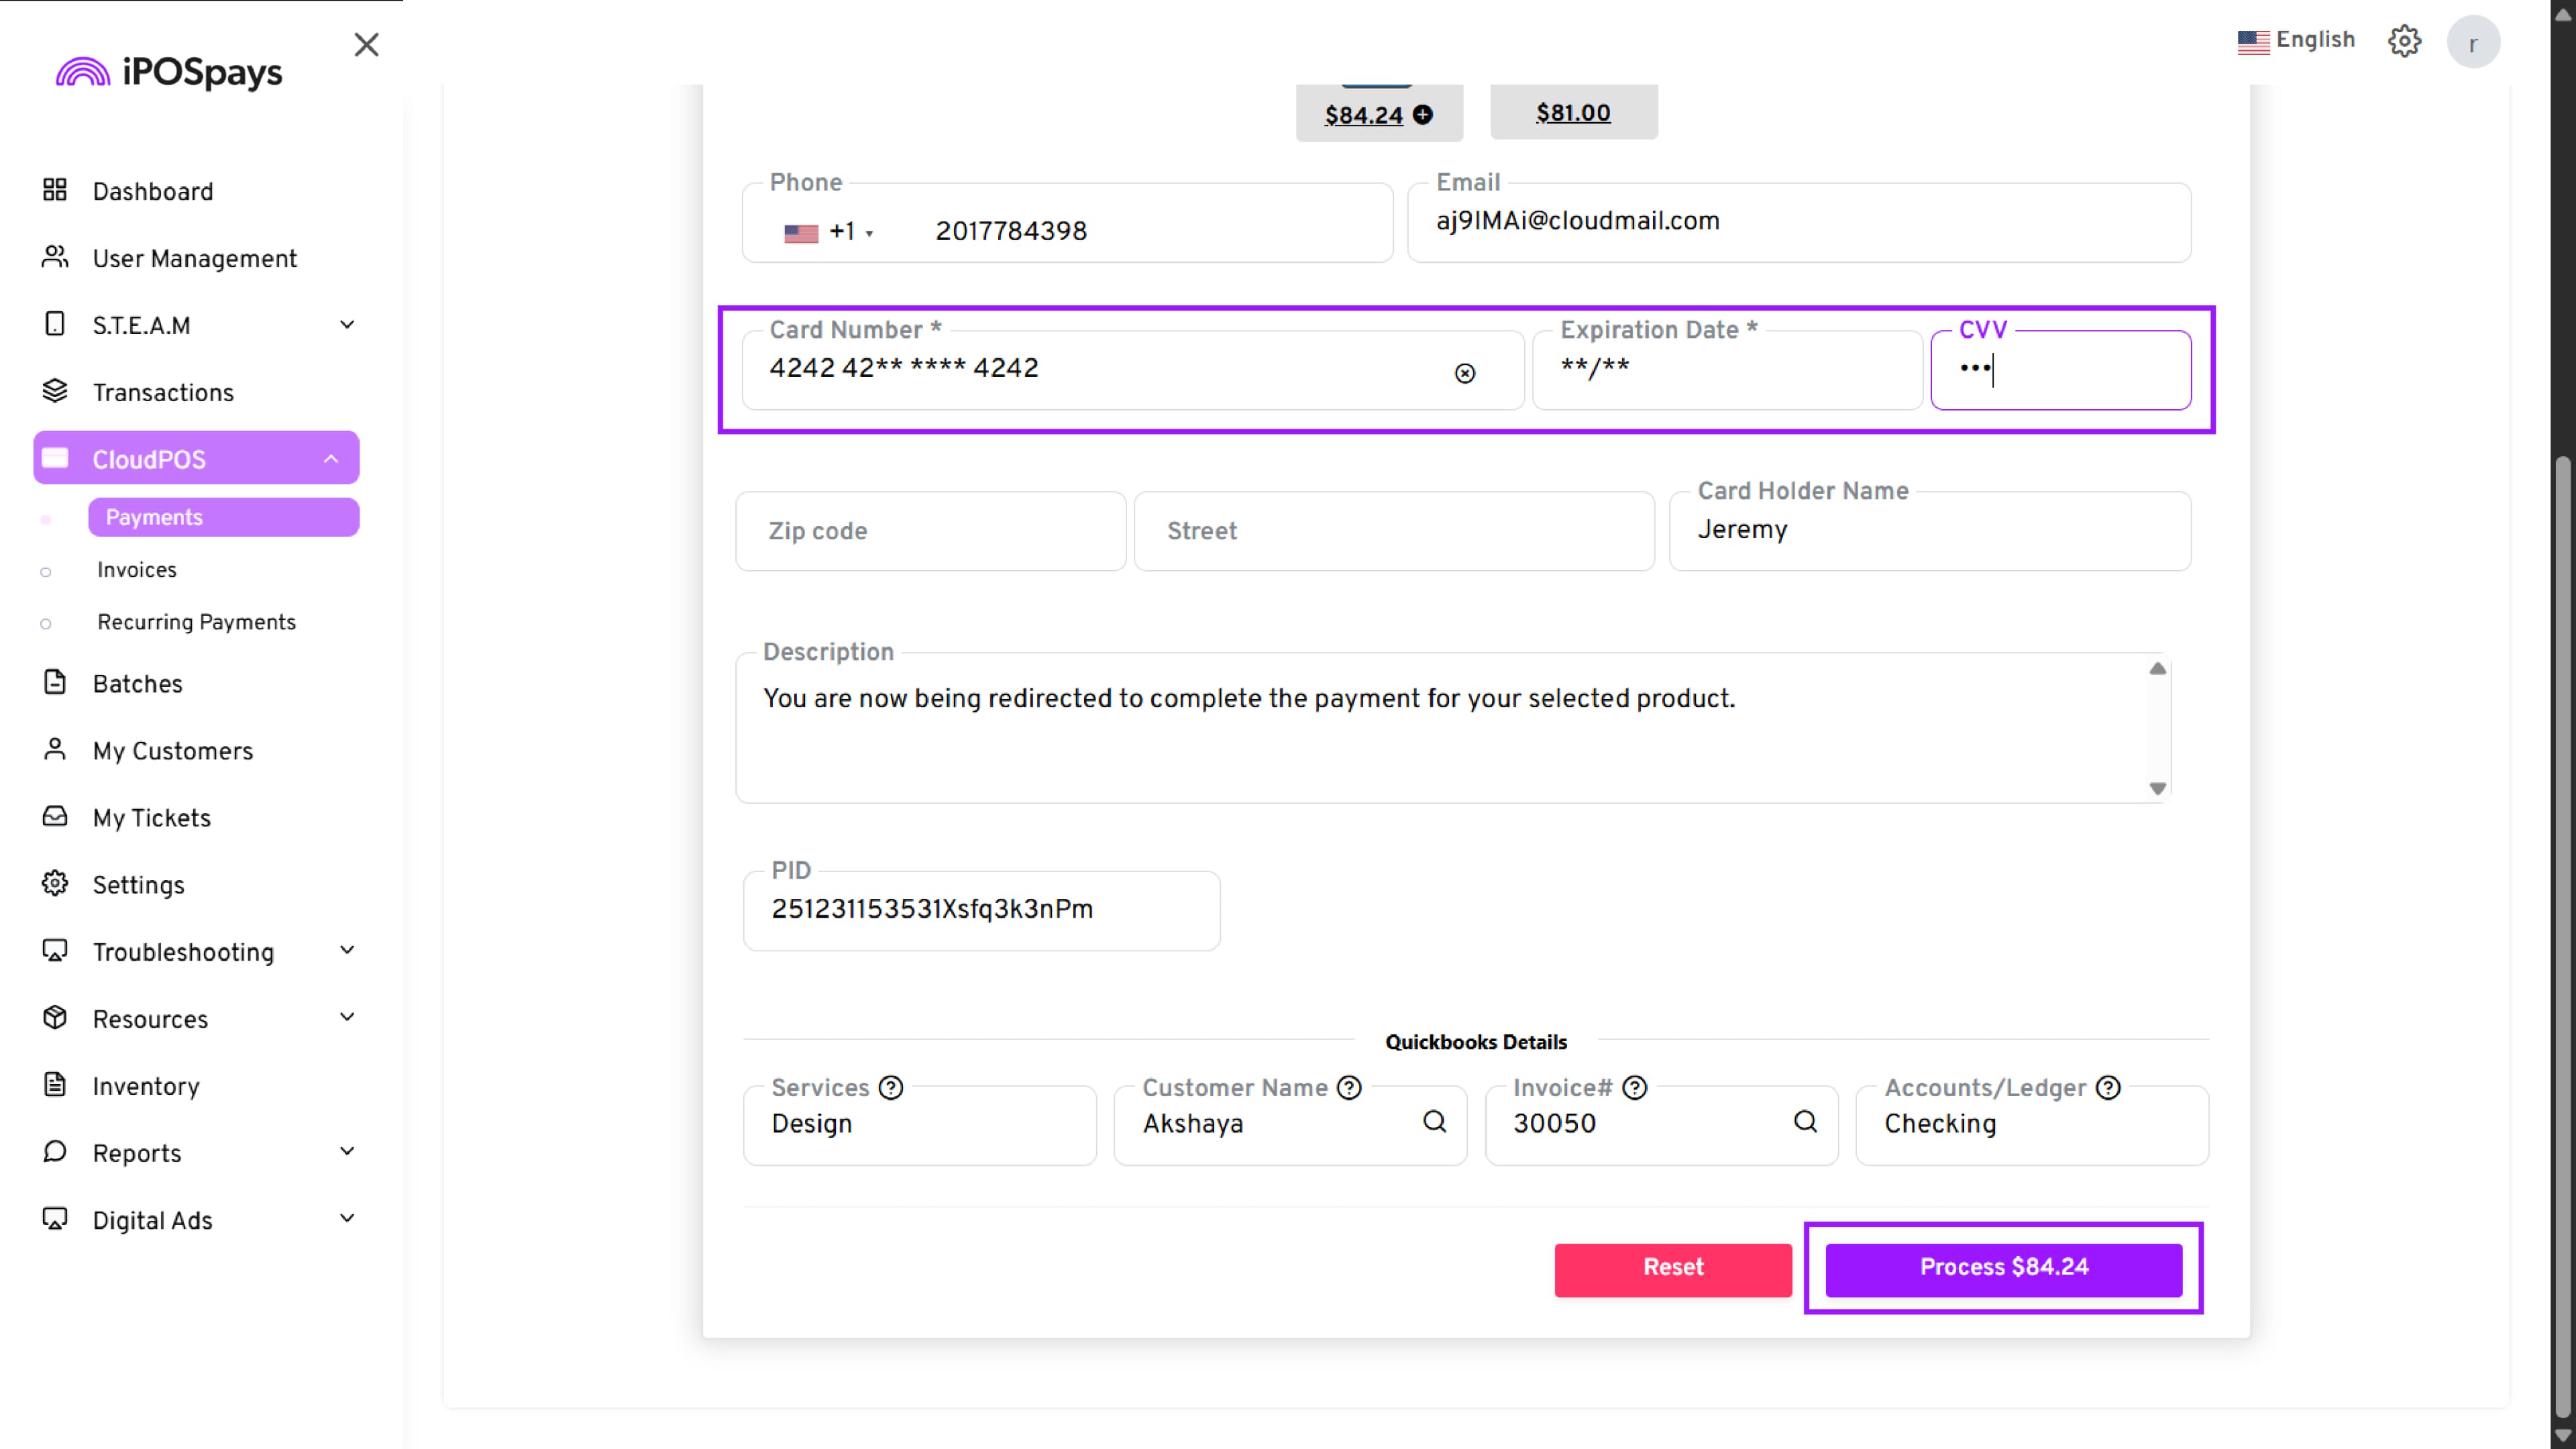2576x1449 pixels.
Task: Open Invoices under CloudPOS
Action: coord(136,570)
